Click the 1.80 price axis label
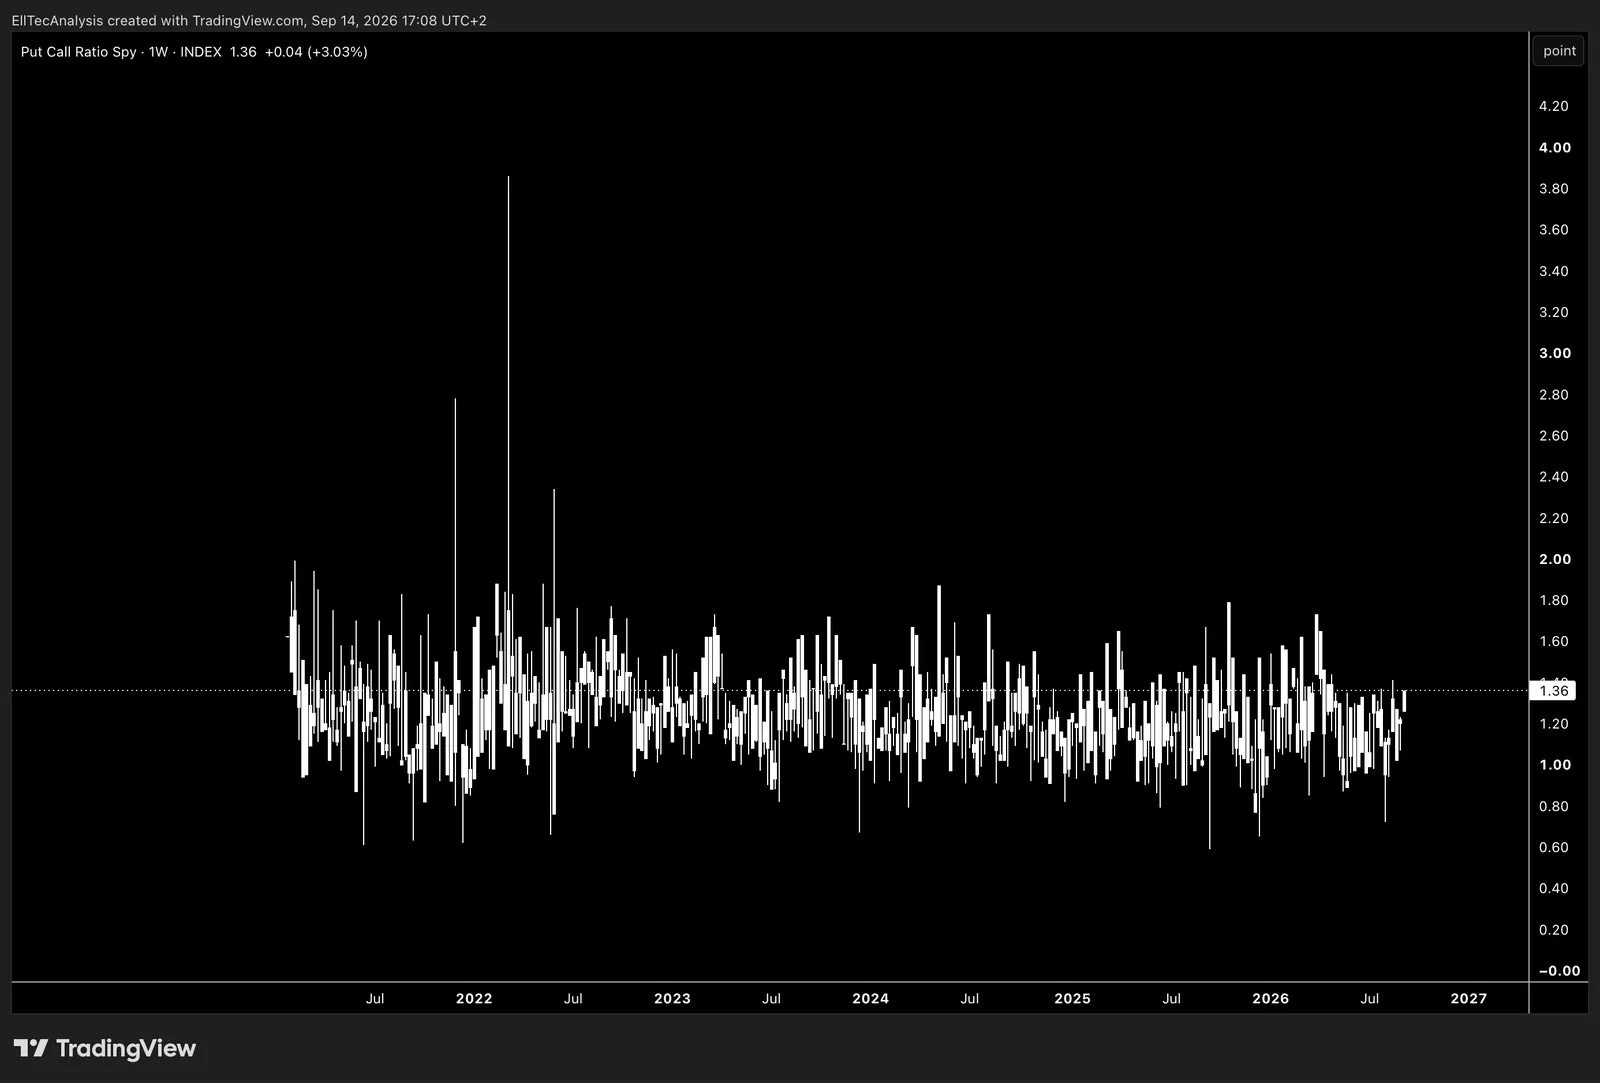The width and height of the screenshot is (1600, 1083). click(1554, 600)
